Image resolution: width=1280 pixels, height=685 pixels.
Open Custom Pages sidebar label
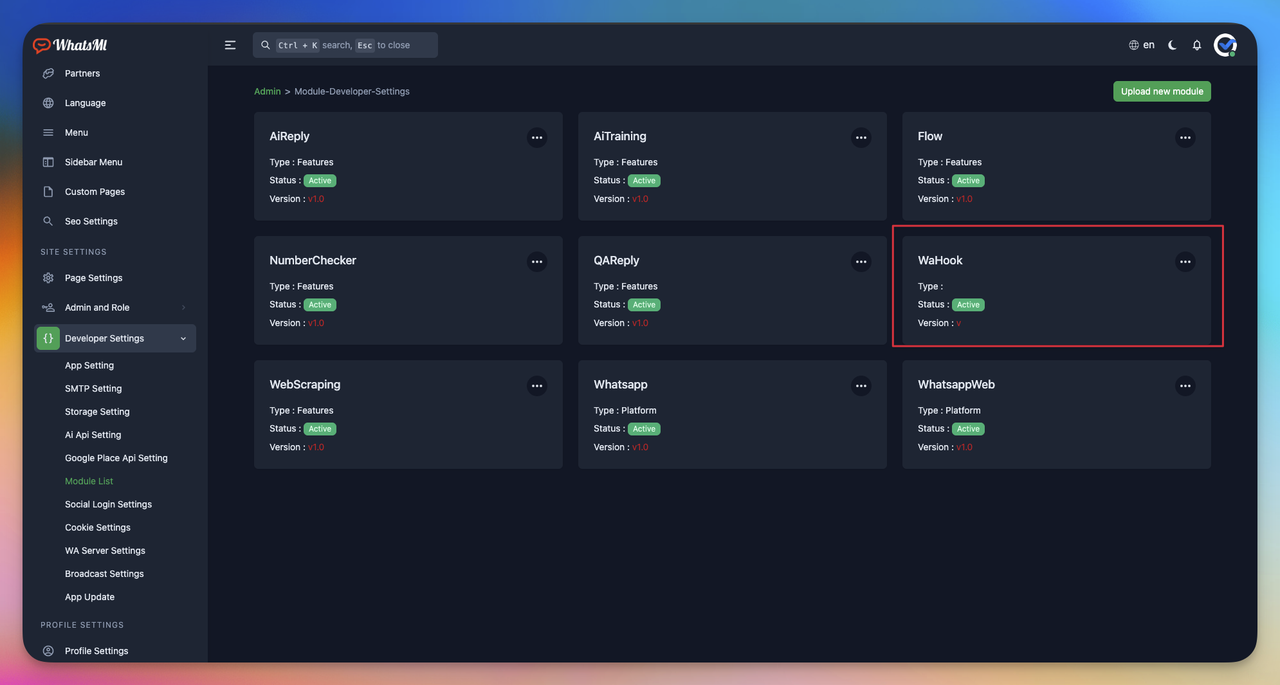(95, 192)
